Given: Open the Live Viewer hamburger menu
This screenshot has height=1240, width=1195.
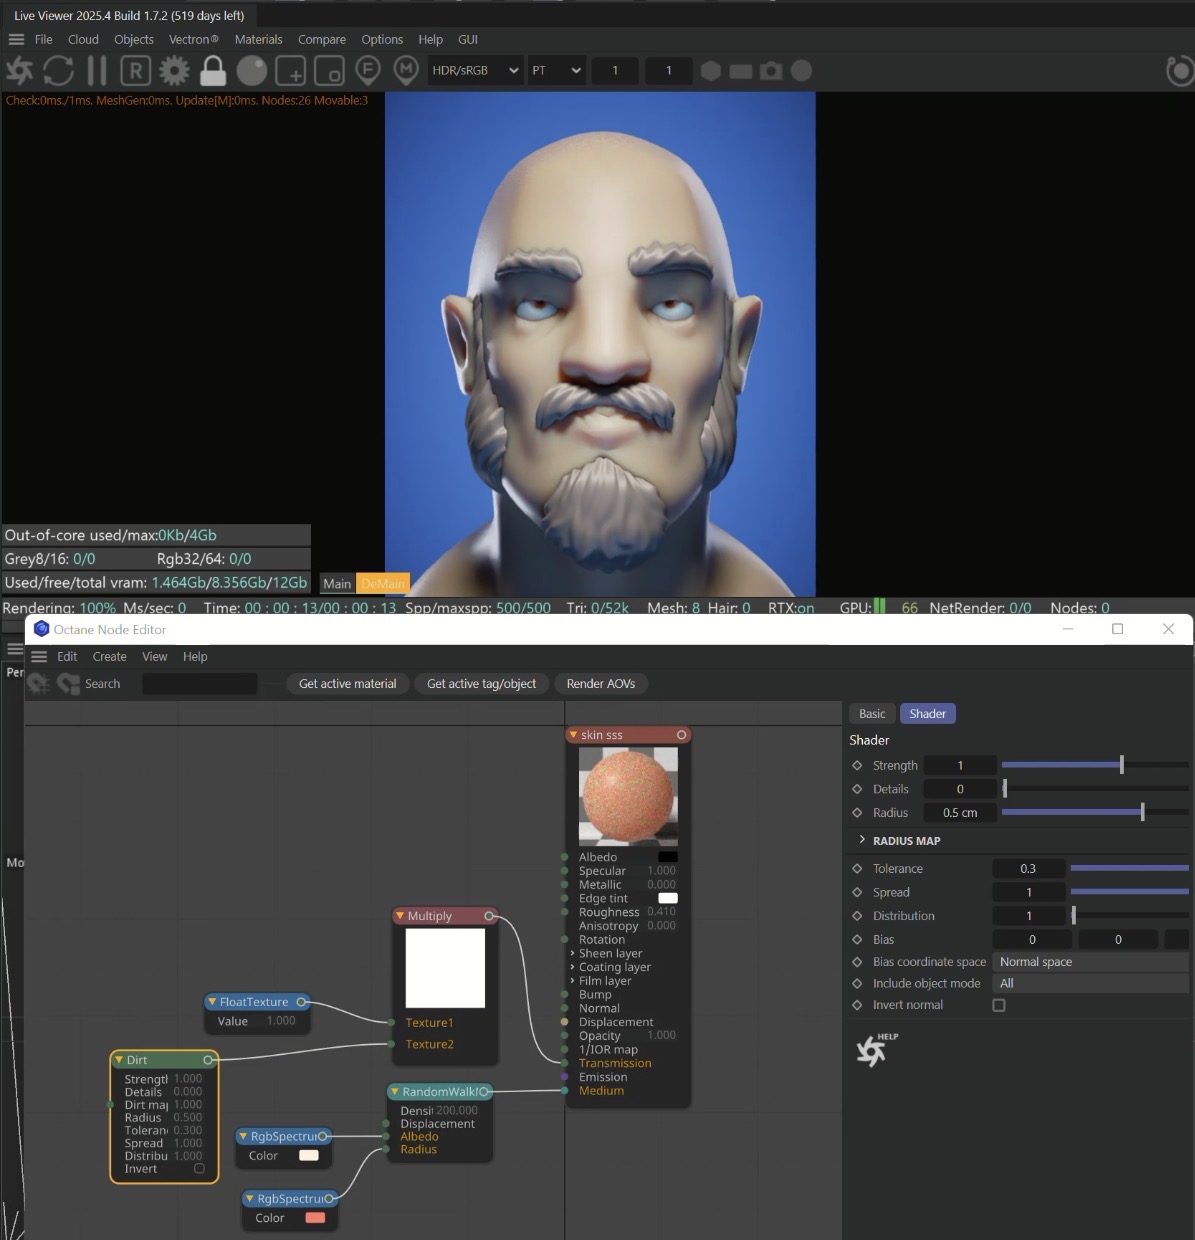Looking at the screenshot, I should [x=16, y=40].
